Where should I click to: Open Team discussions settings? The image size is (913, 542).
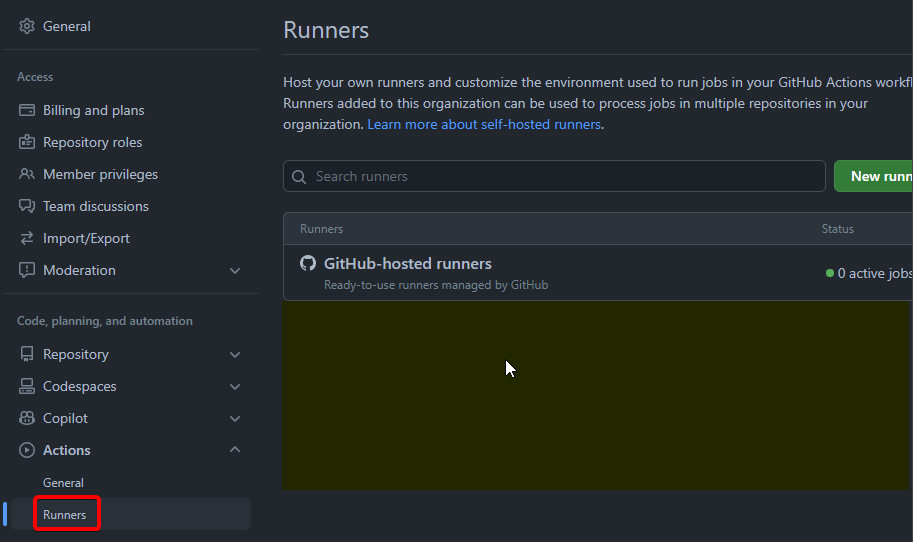(95, 206)
